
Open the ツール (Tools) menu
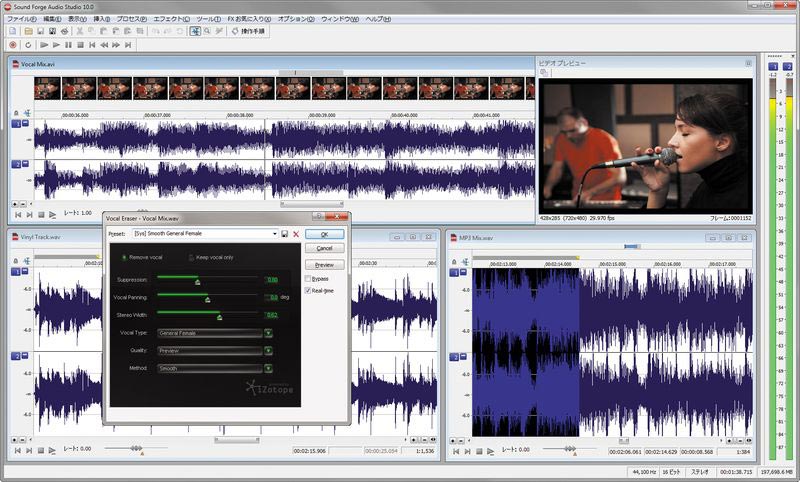click(208, 19)
